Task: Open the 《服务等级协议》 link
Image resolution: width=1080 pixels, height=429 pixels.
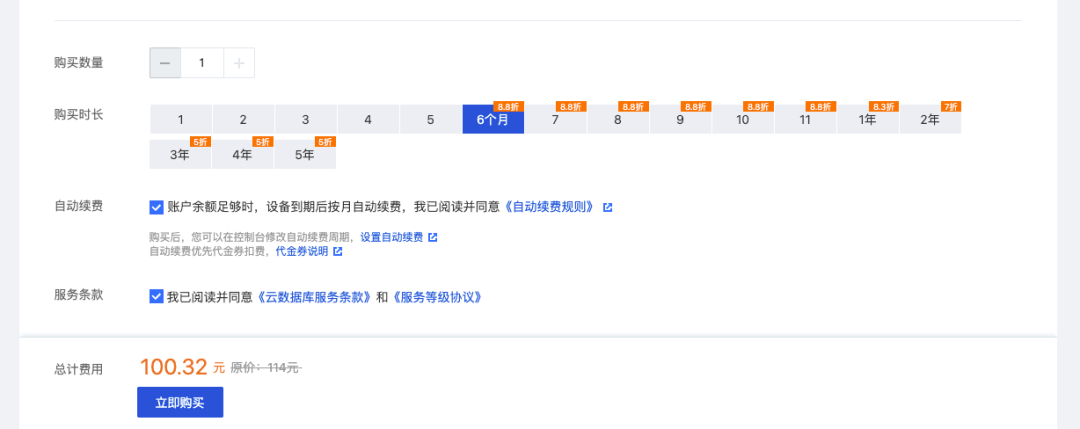Action: click(x=437, y=297)
